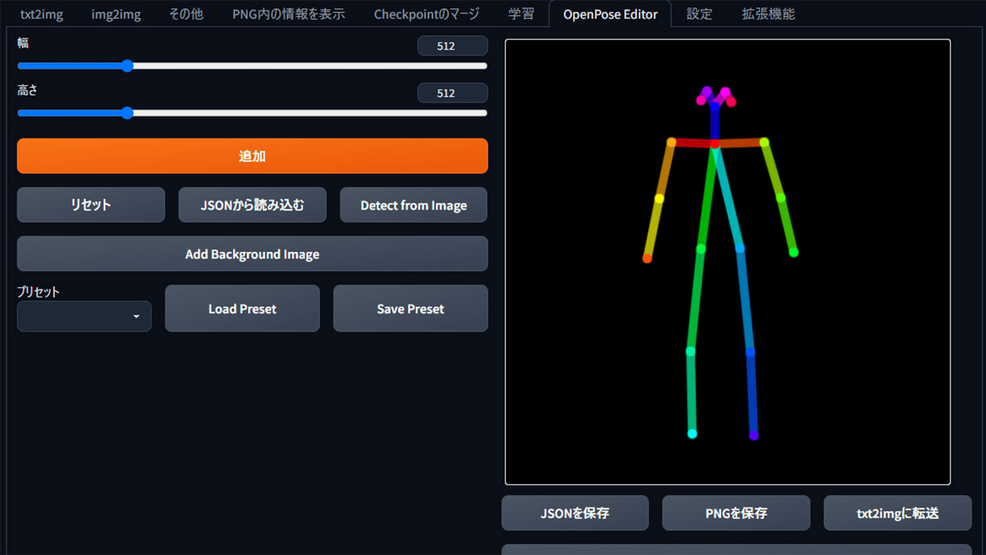Click the 高さ slider handle
Image resolution: width=986 pixels, height=555 pixels.
(x=127, y=113)
